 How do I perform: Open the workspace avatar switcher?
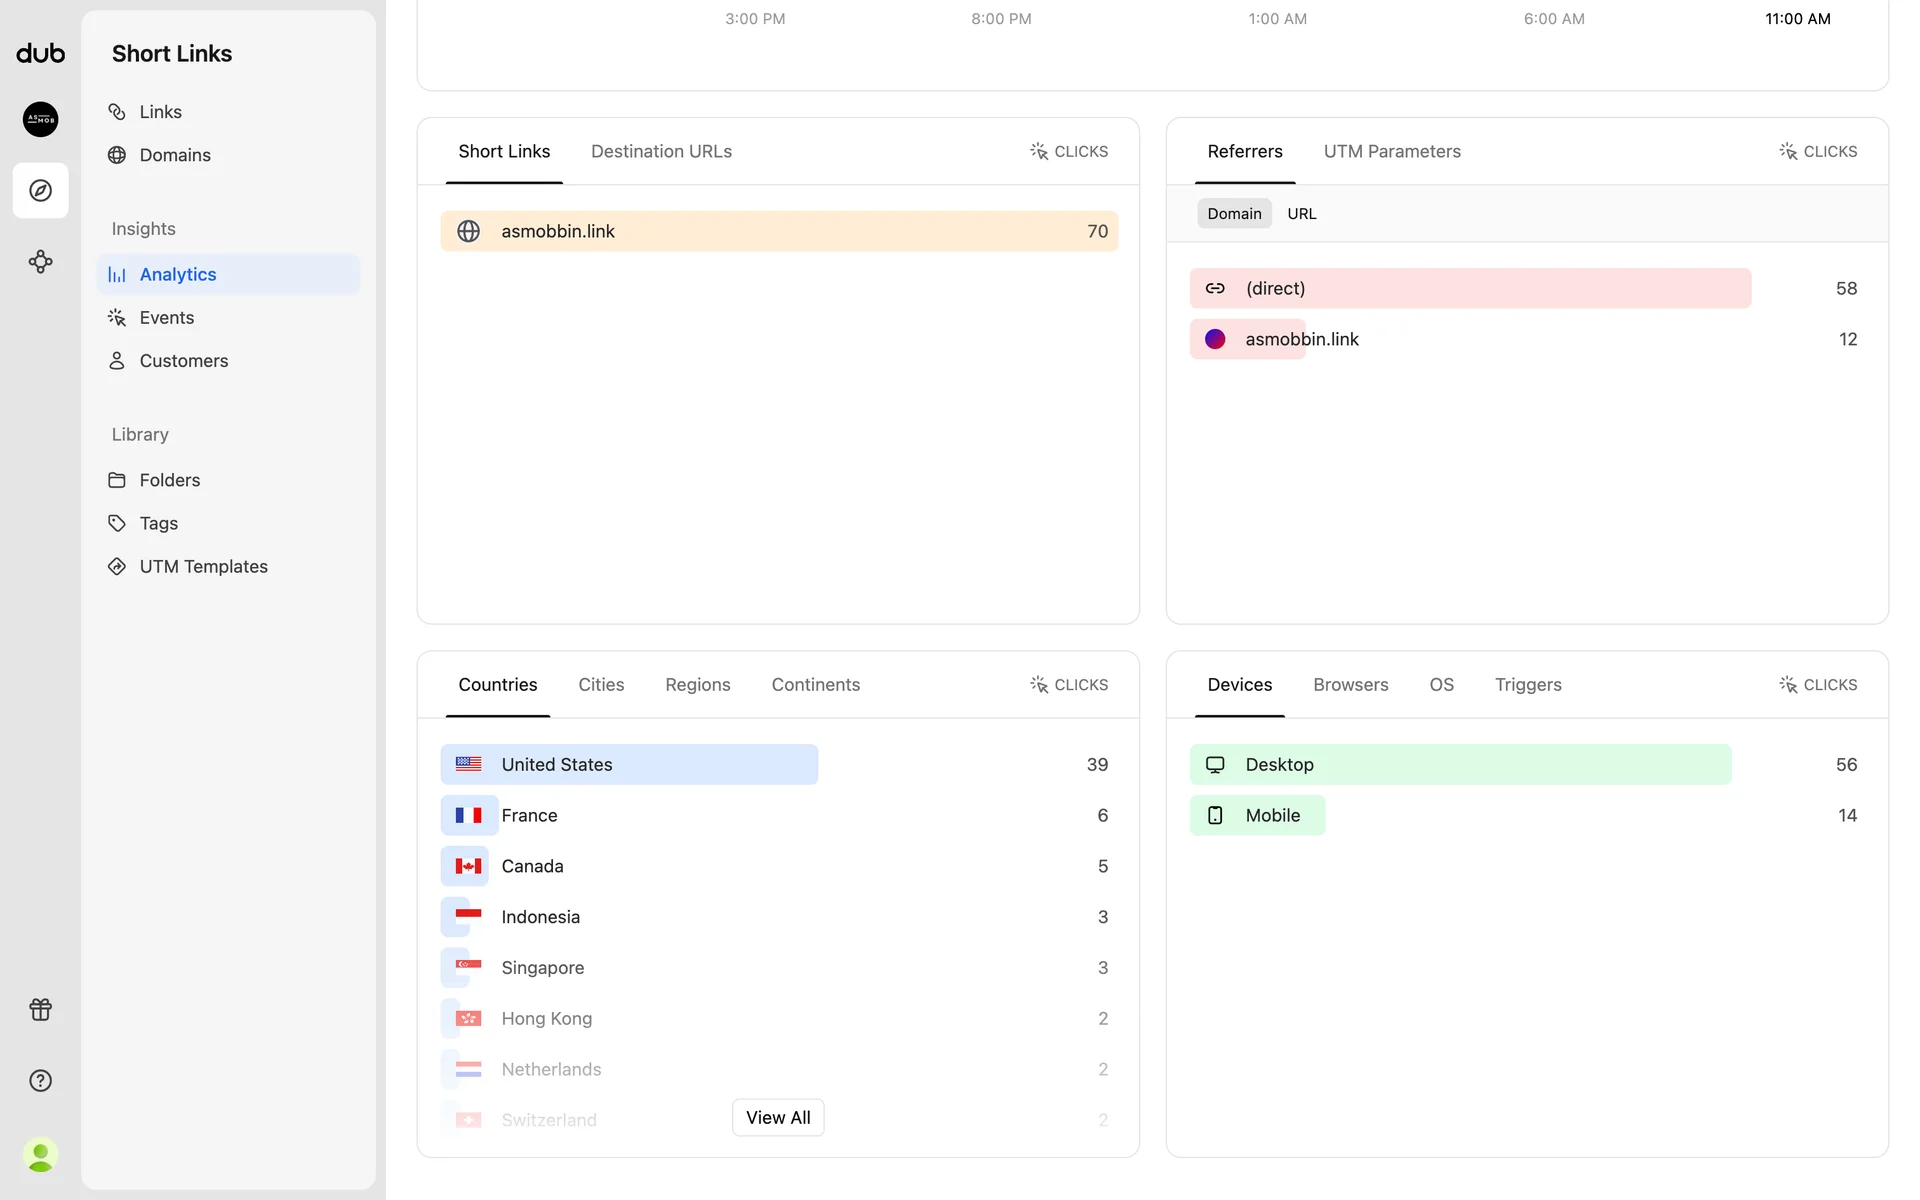40,119
